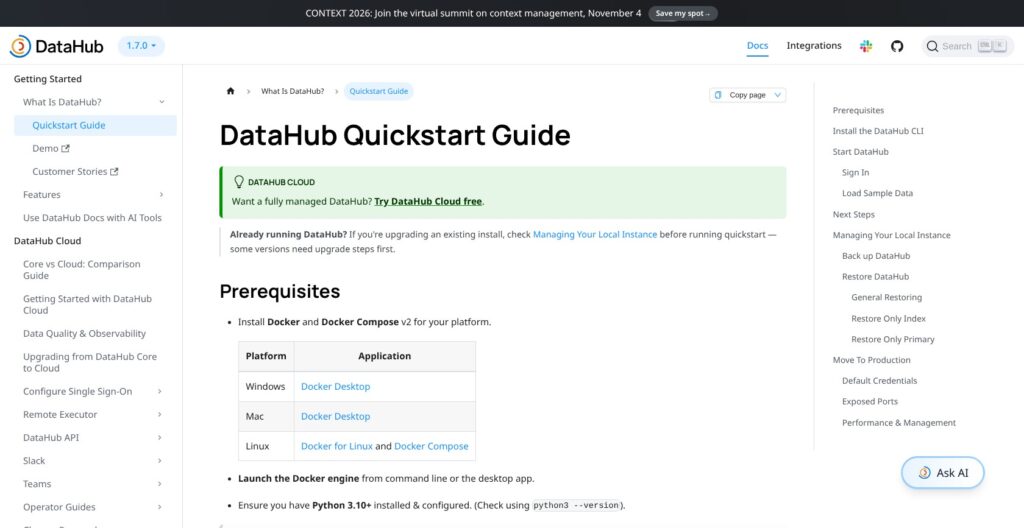This screenshot has height=528, width=1024.
Task: Click the Search input field
Action: (968, 46)
